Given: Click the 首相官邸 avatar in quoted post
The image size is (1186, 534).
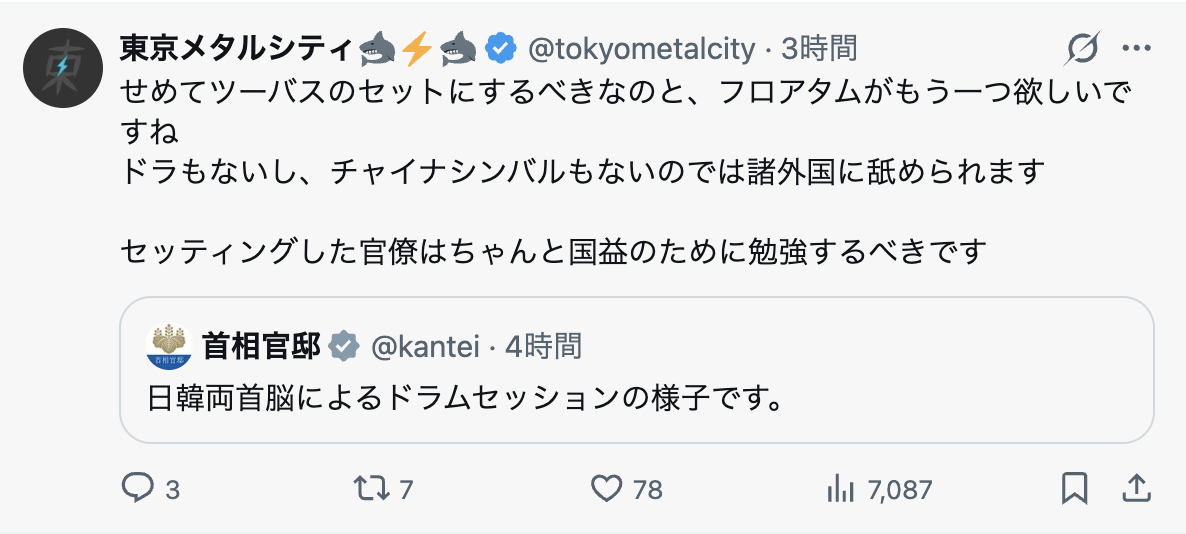Looking at the screenshot, I should (169, 347).
